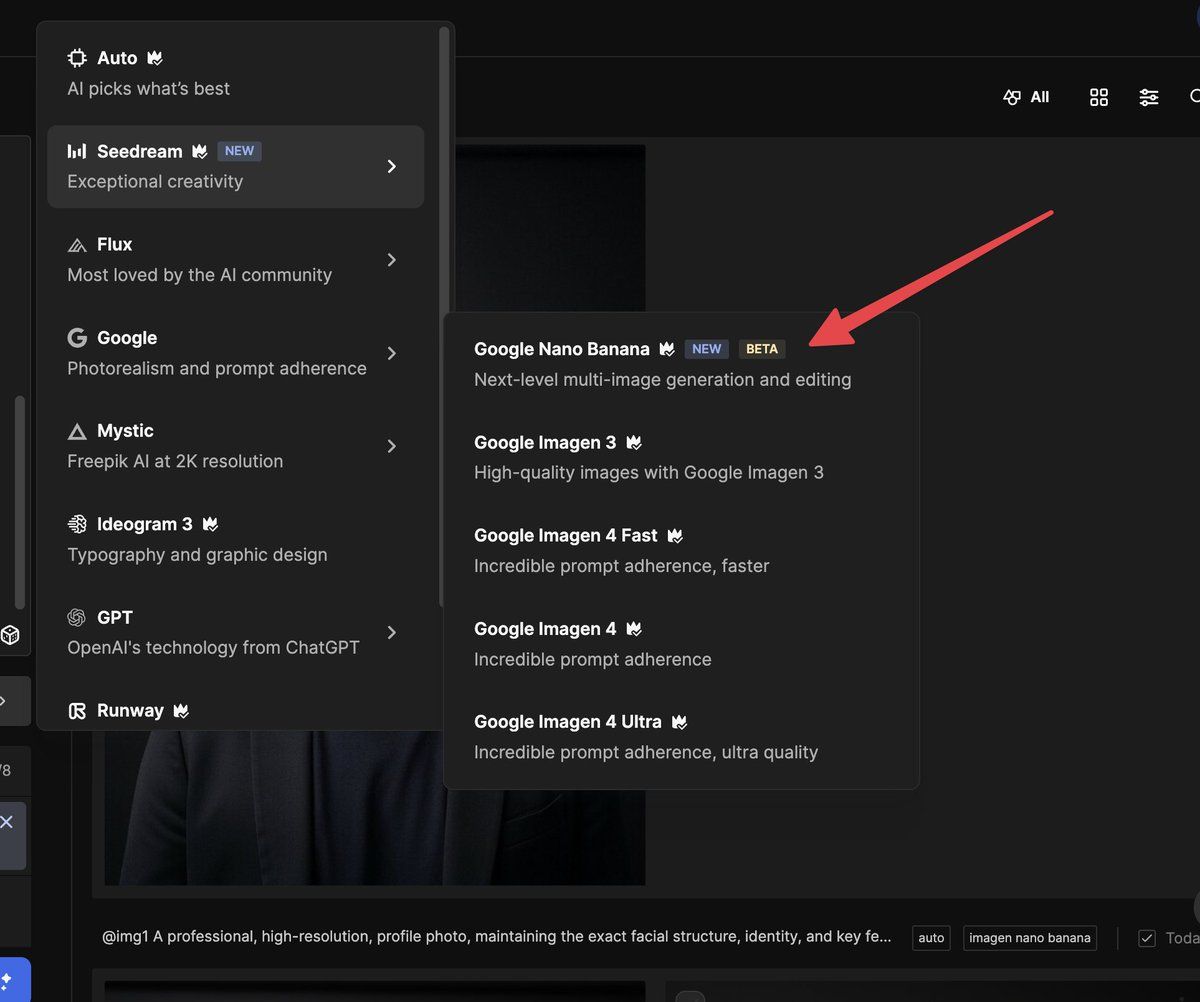Choose the Google Imagen 4 model
The image size is (1200, 1002).
(x=680, y=644)
